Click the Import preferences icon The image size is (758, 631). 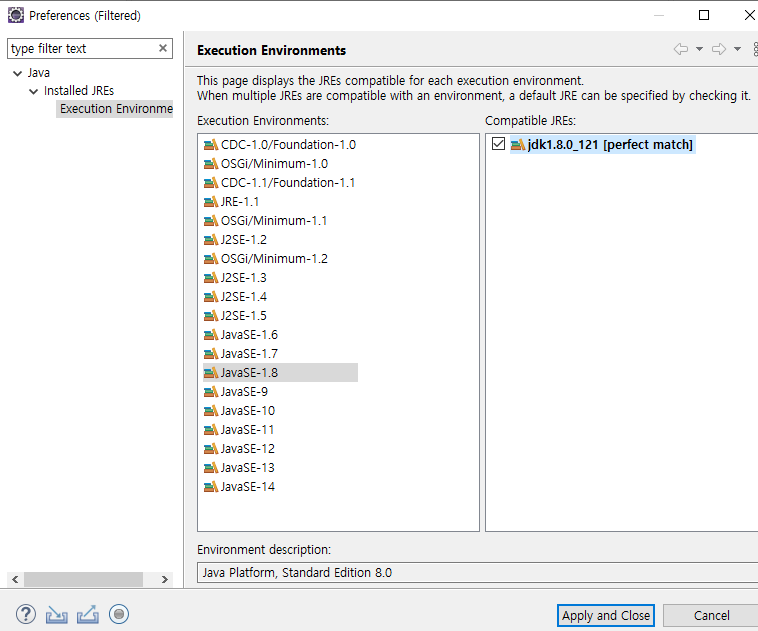[x=57, y=615]
